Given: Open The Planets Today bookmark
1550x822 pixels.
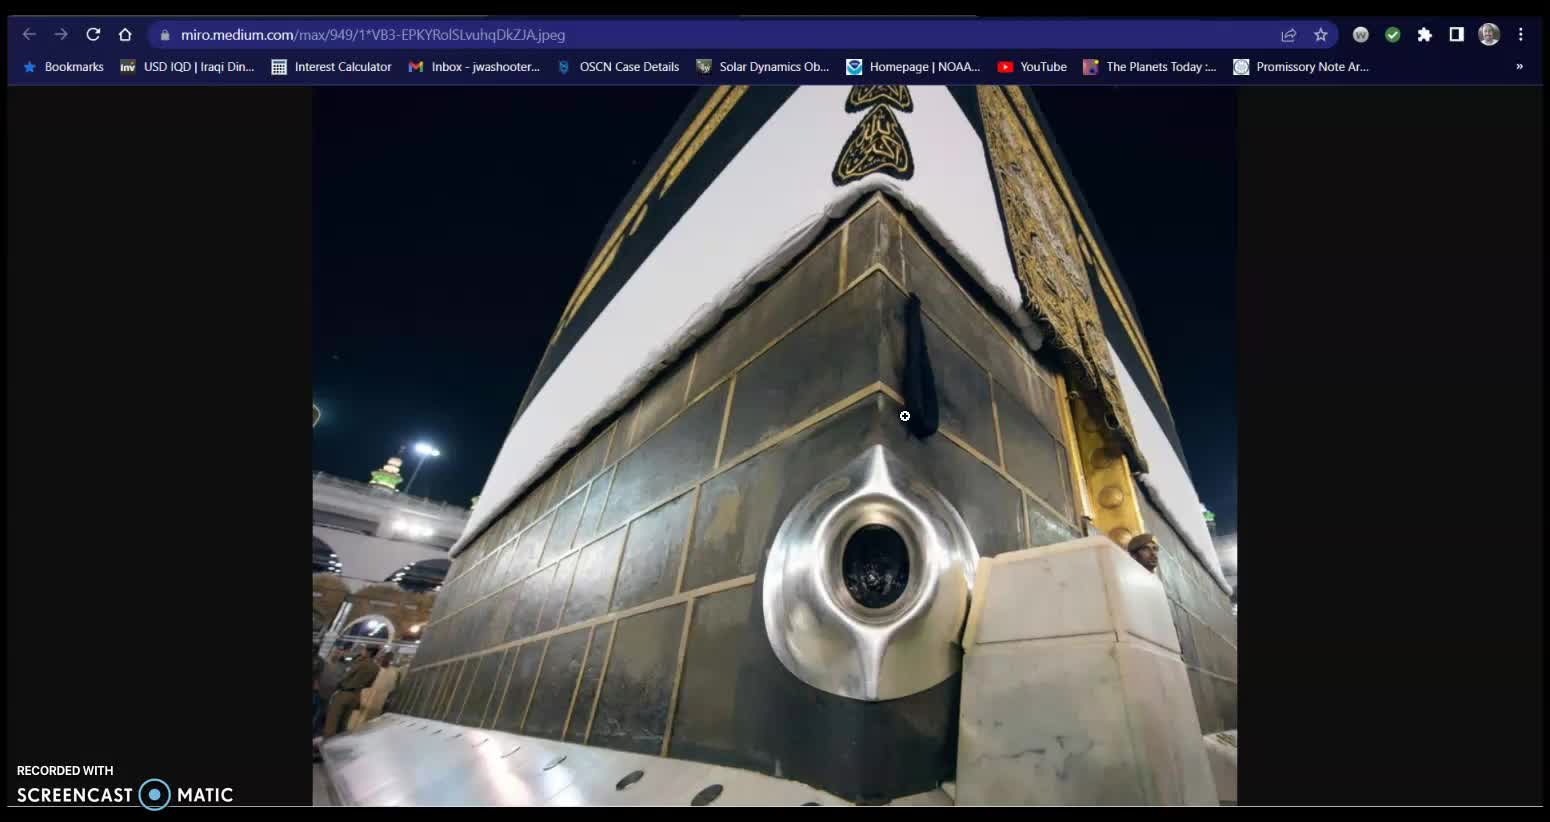Looking at the screenshot, I should coord(1150,67).
